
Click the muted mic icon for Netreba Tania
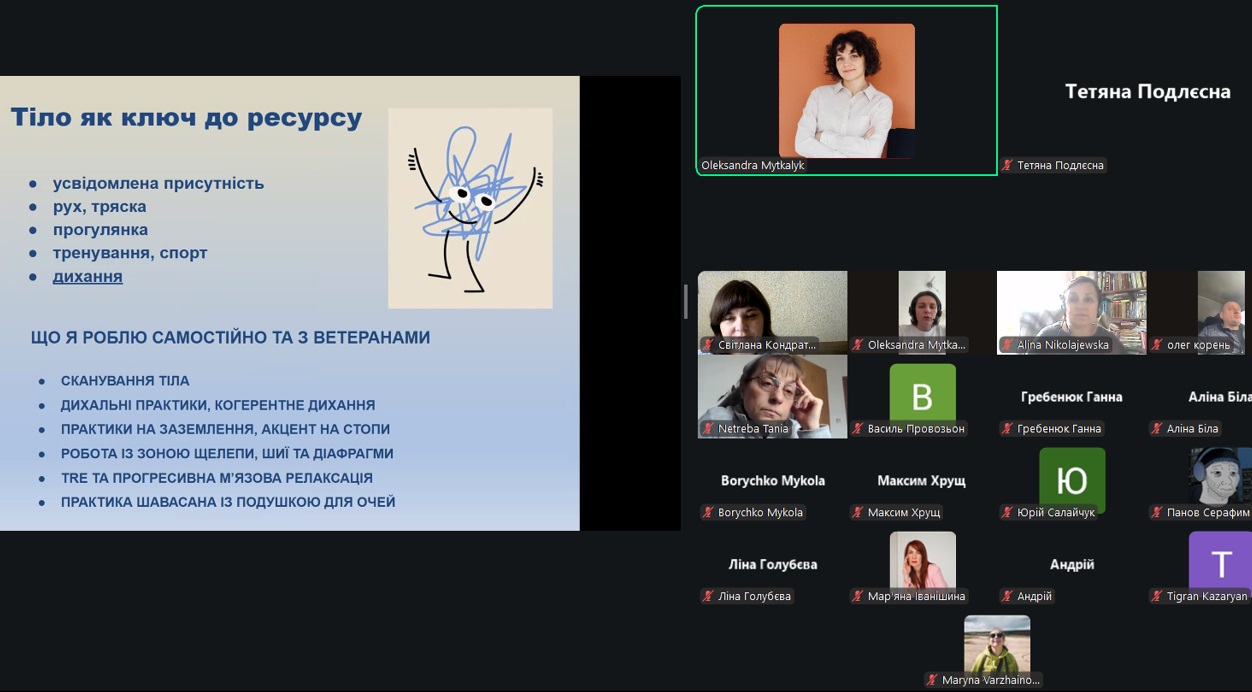point(708,429)
